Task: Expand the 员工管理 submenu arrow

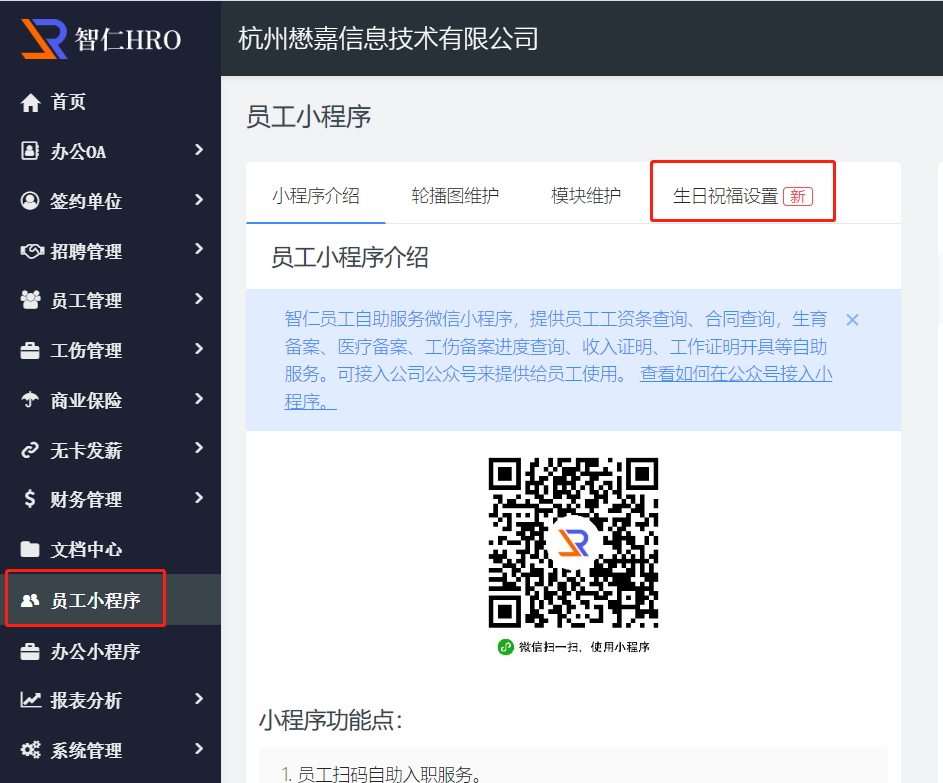Action: (199, 299)
